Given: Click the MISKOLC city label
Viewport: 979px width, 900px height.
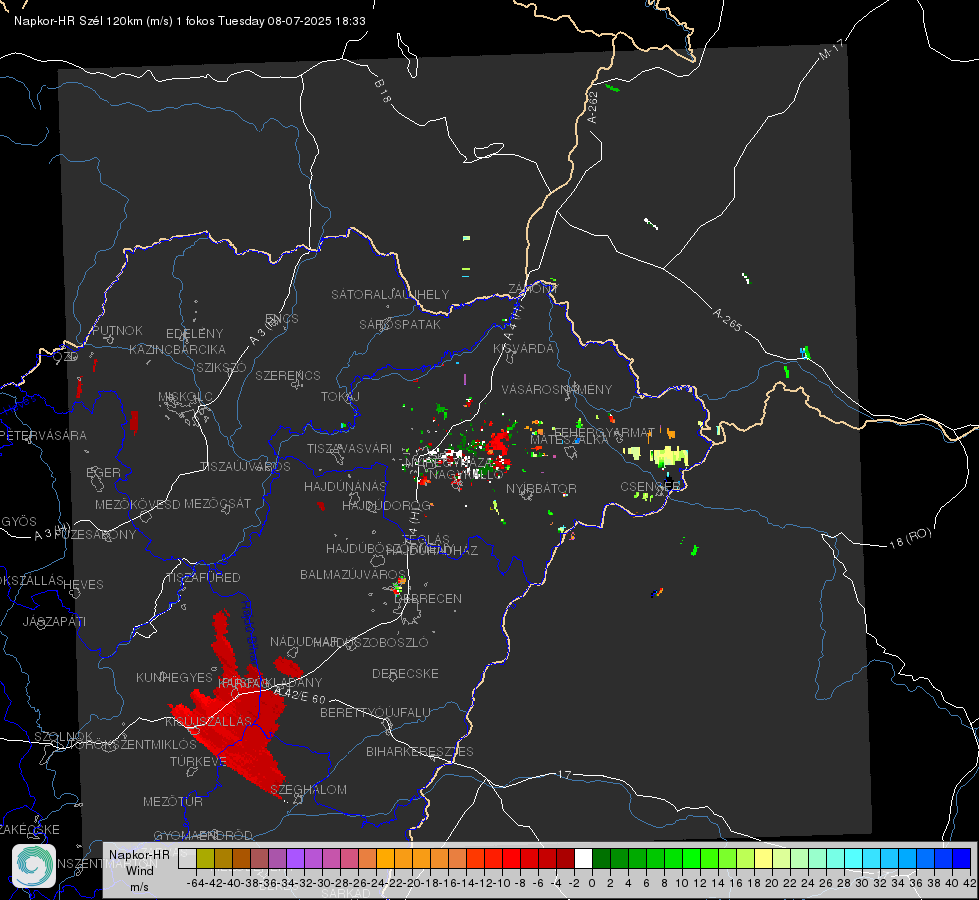Looking at the screenshot, I should (x=185, y=397).
